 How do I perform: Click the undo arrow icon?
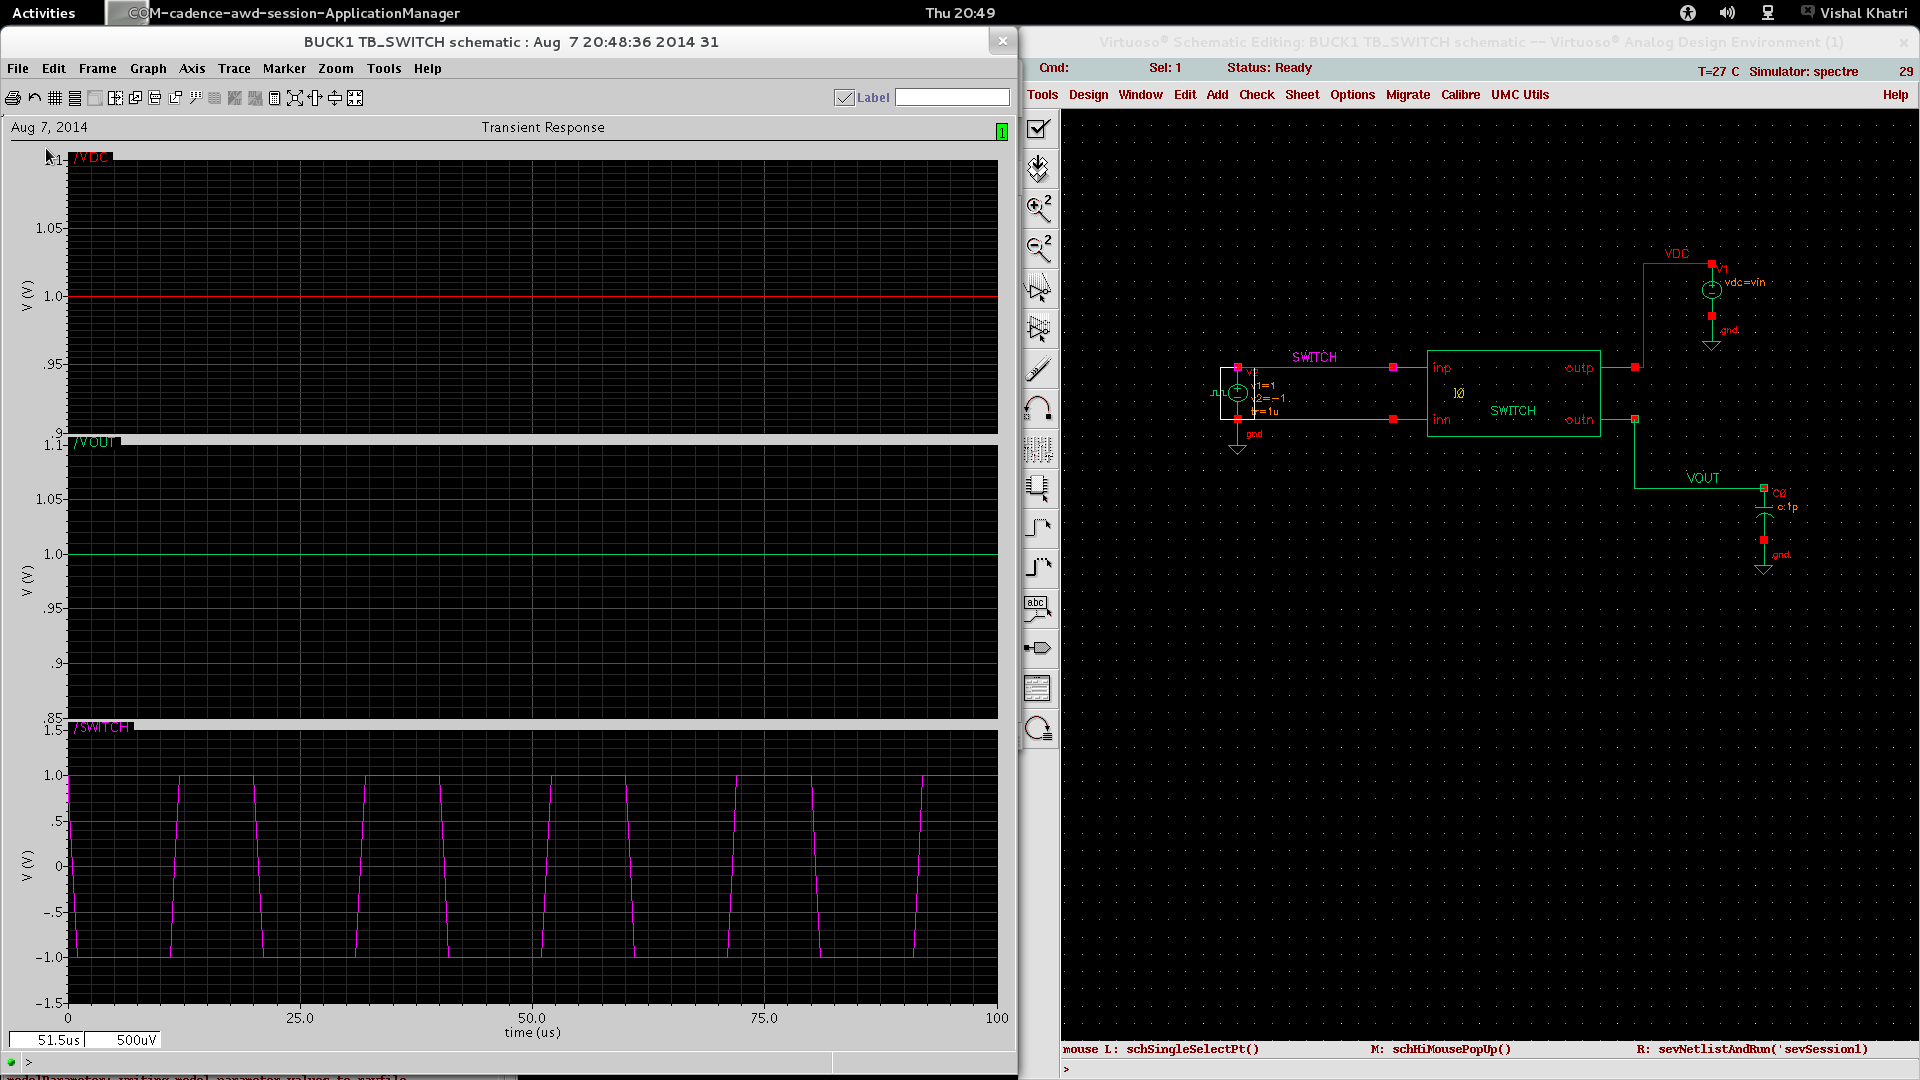(35, 98)
